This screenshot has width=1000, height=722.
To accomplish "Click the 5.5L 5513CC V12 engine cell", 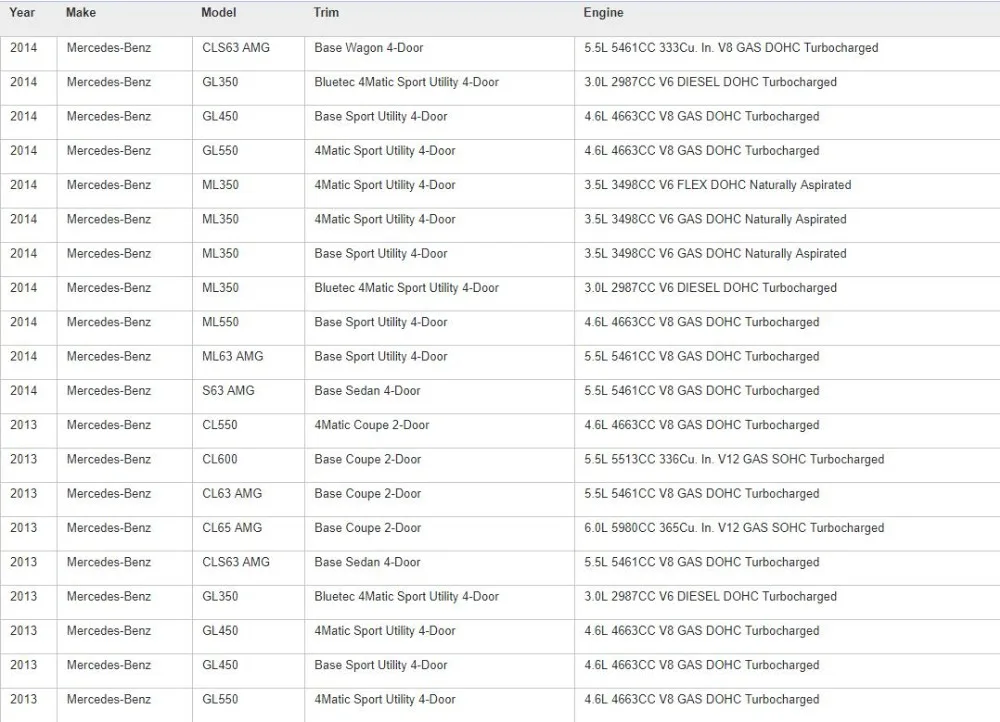I will [x=787, y=465].
